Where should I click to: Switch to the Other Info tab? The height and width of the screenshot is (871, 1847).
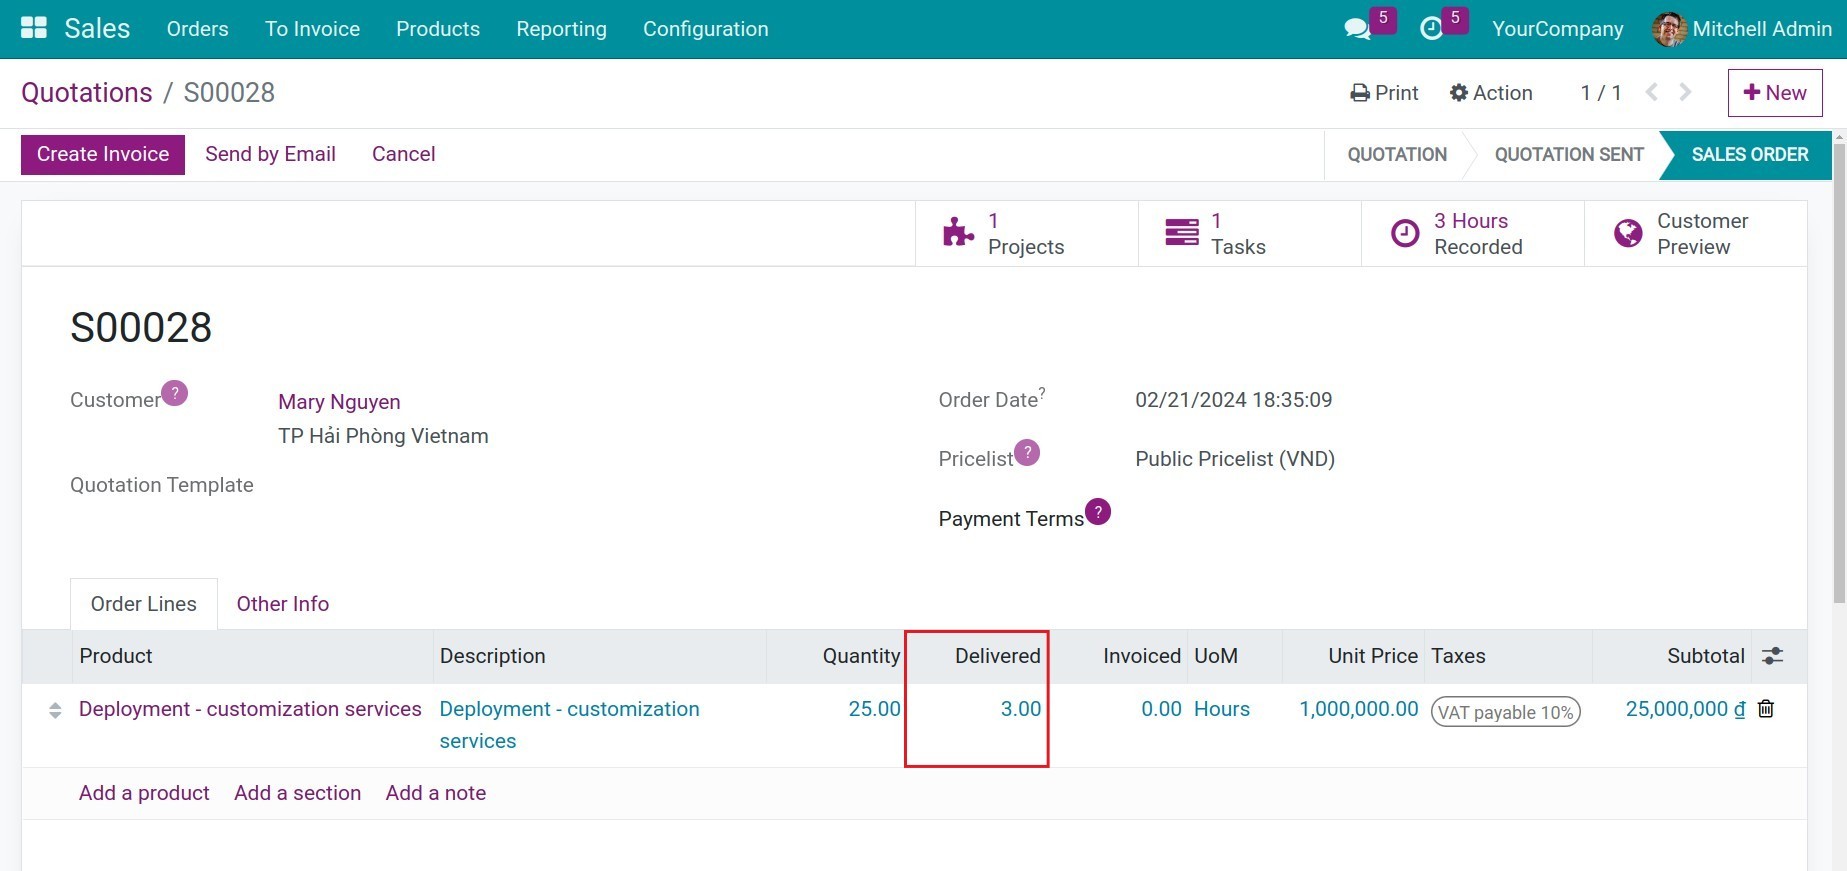click(x=282, y=604)
